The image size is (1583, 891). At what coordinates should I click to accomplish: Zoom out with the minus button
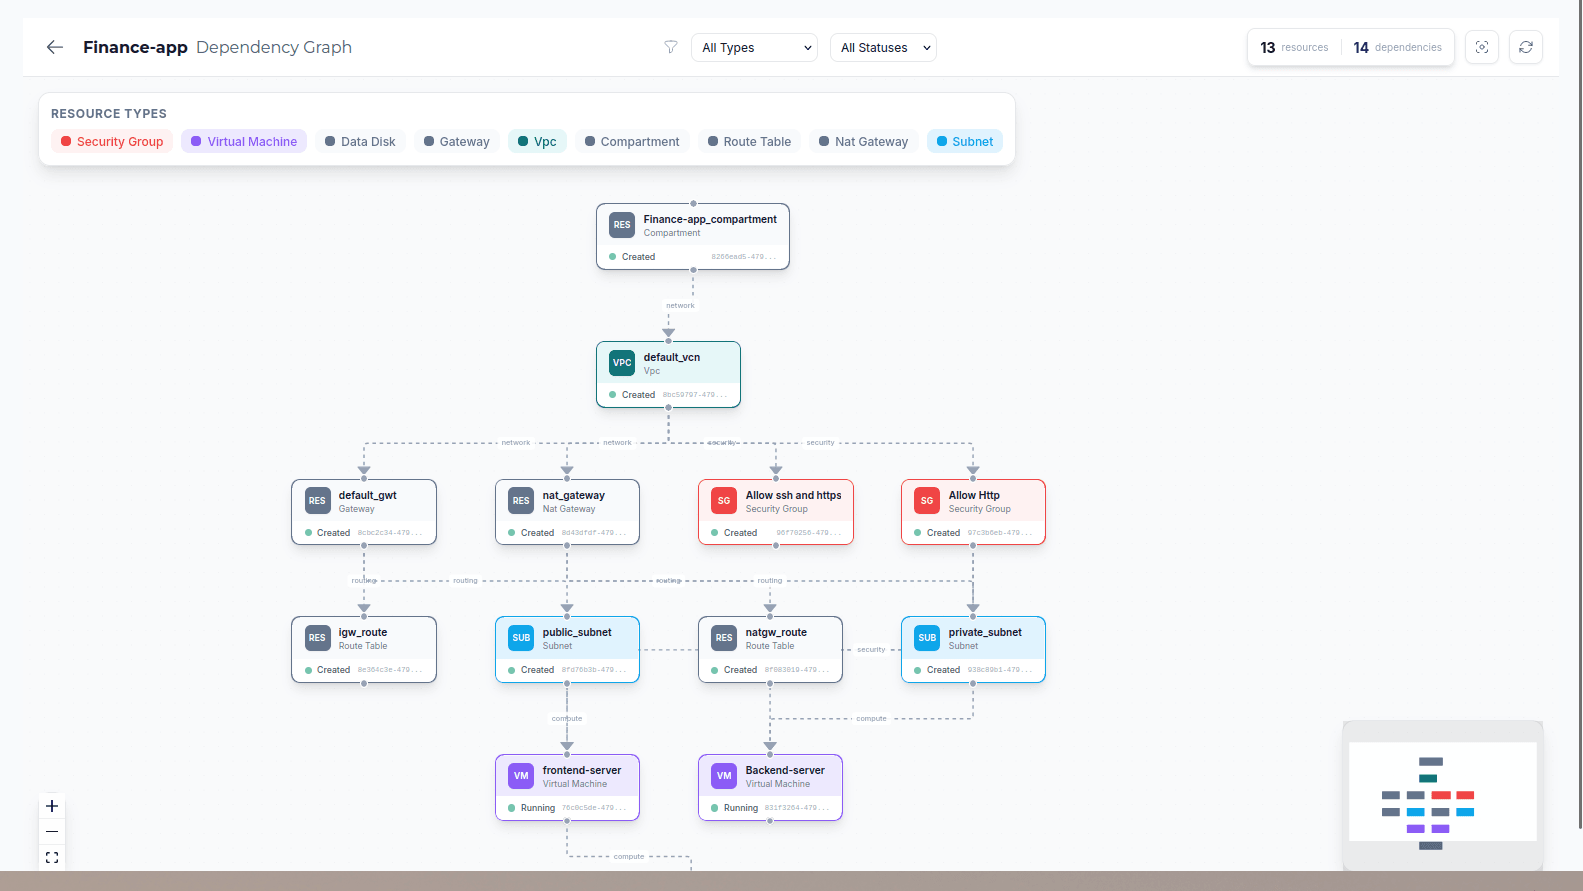tap(52, 832)
